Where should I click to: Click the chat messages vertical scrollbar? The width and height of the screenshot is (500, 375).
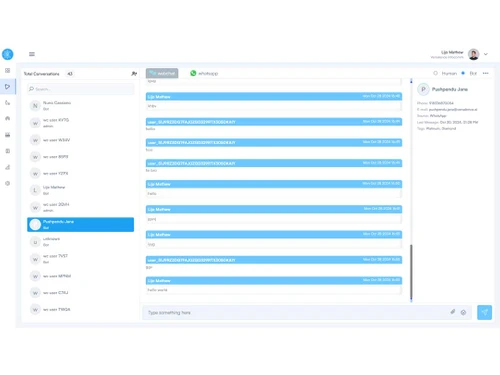pyautogui.click(x=411, y=273)
